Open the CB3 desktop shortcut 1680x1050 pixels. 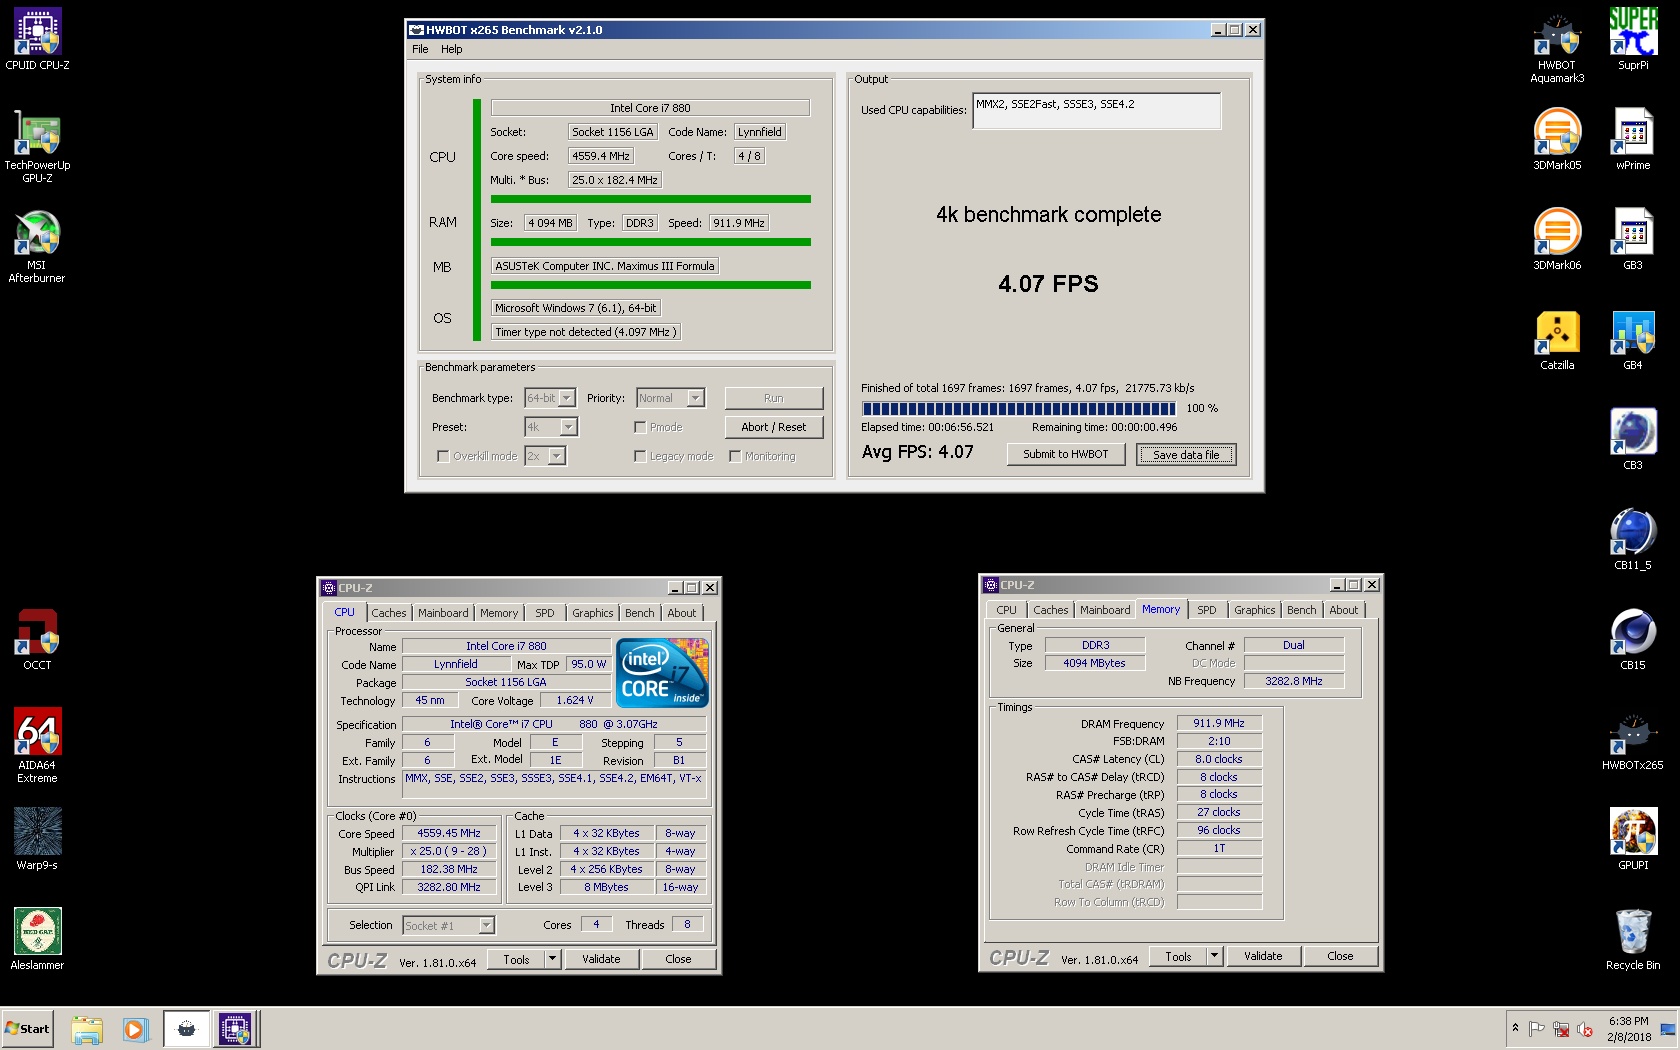1633,439
